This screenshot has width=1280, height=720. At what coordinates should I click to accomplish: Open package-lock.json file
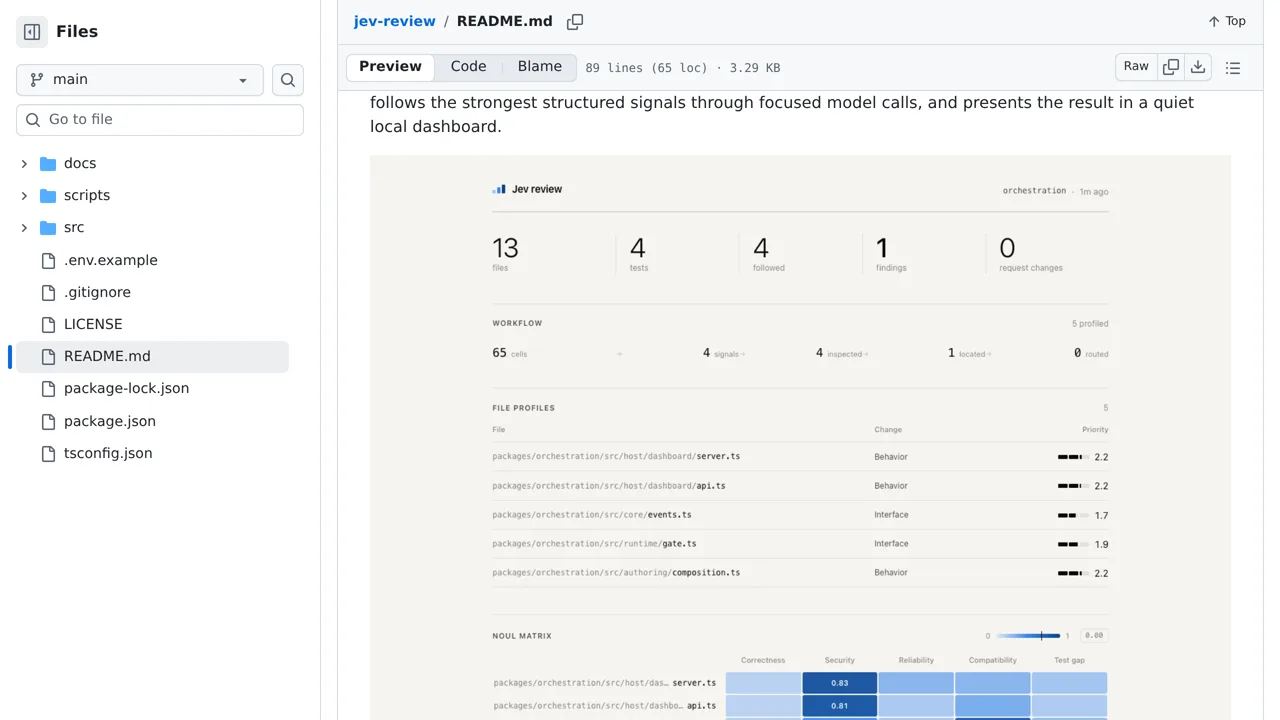(126, 388)
